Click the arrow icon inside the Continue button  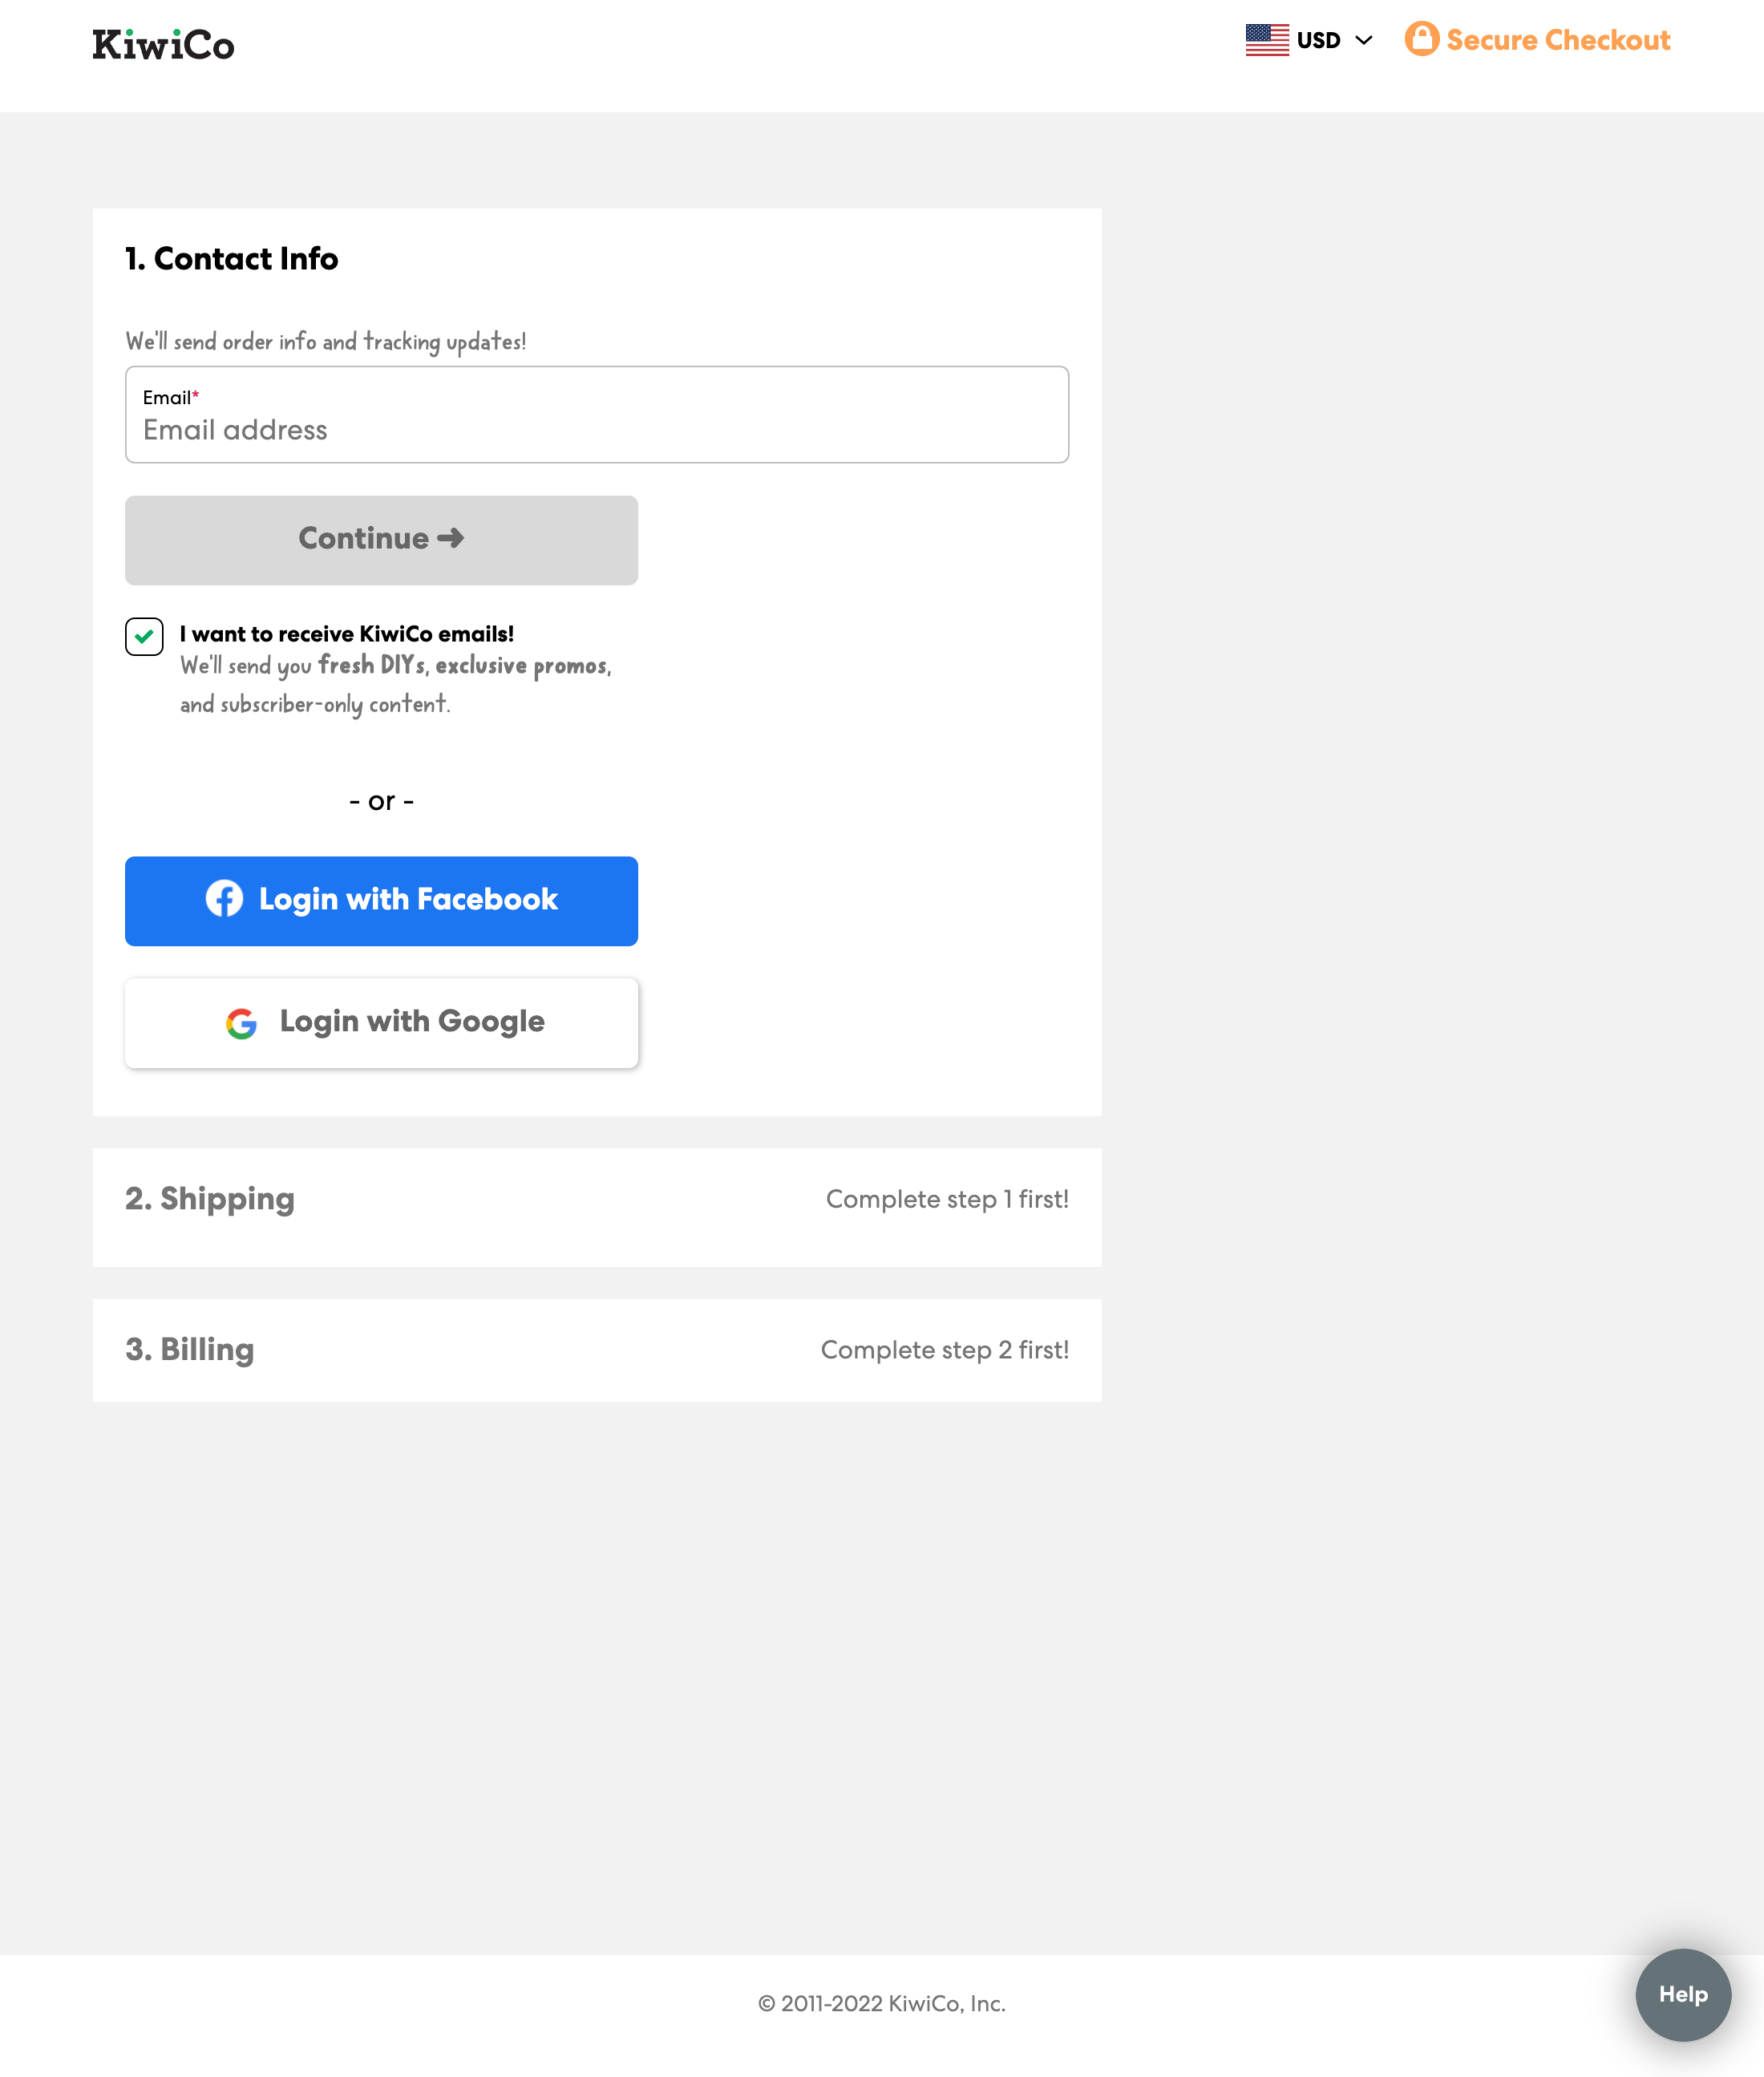(452, 539)
